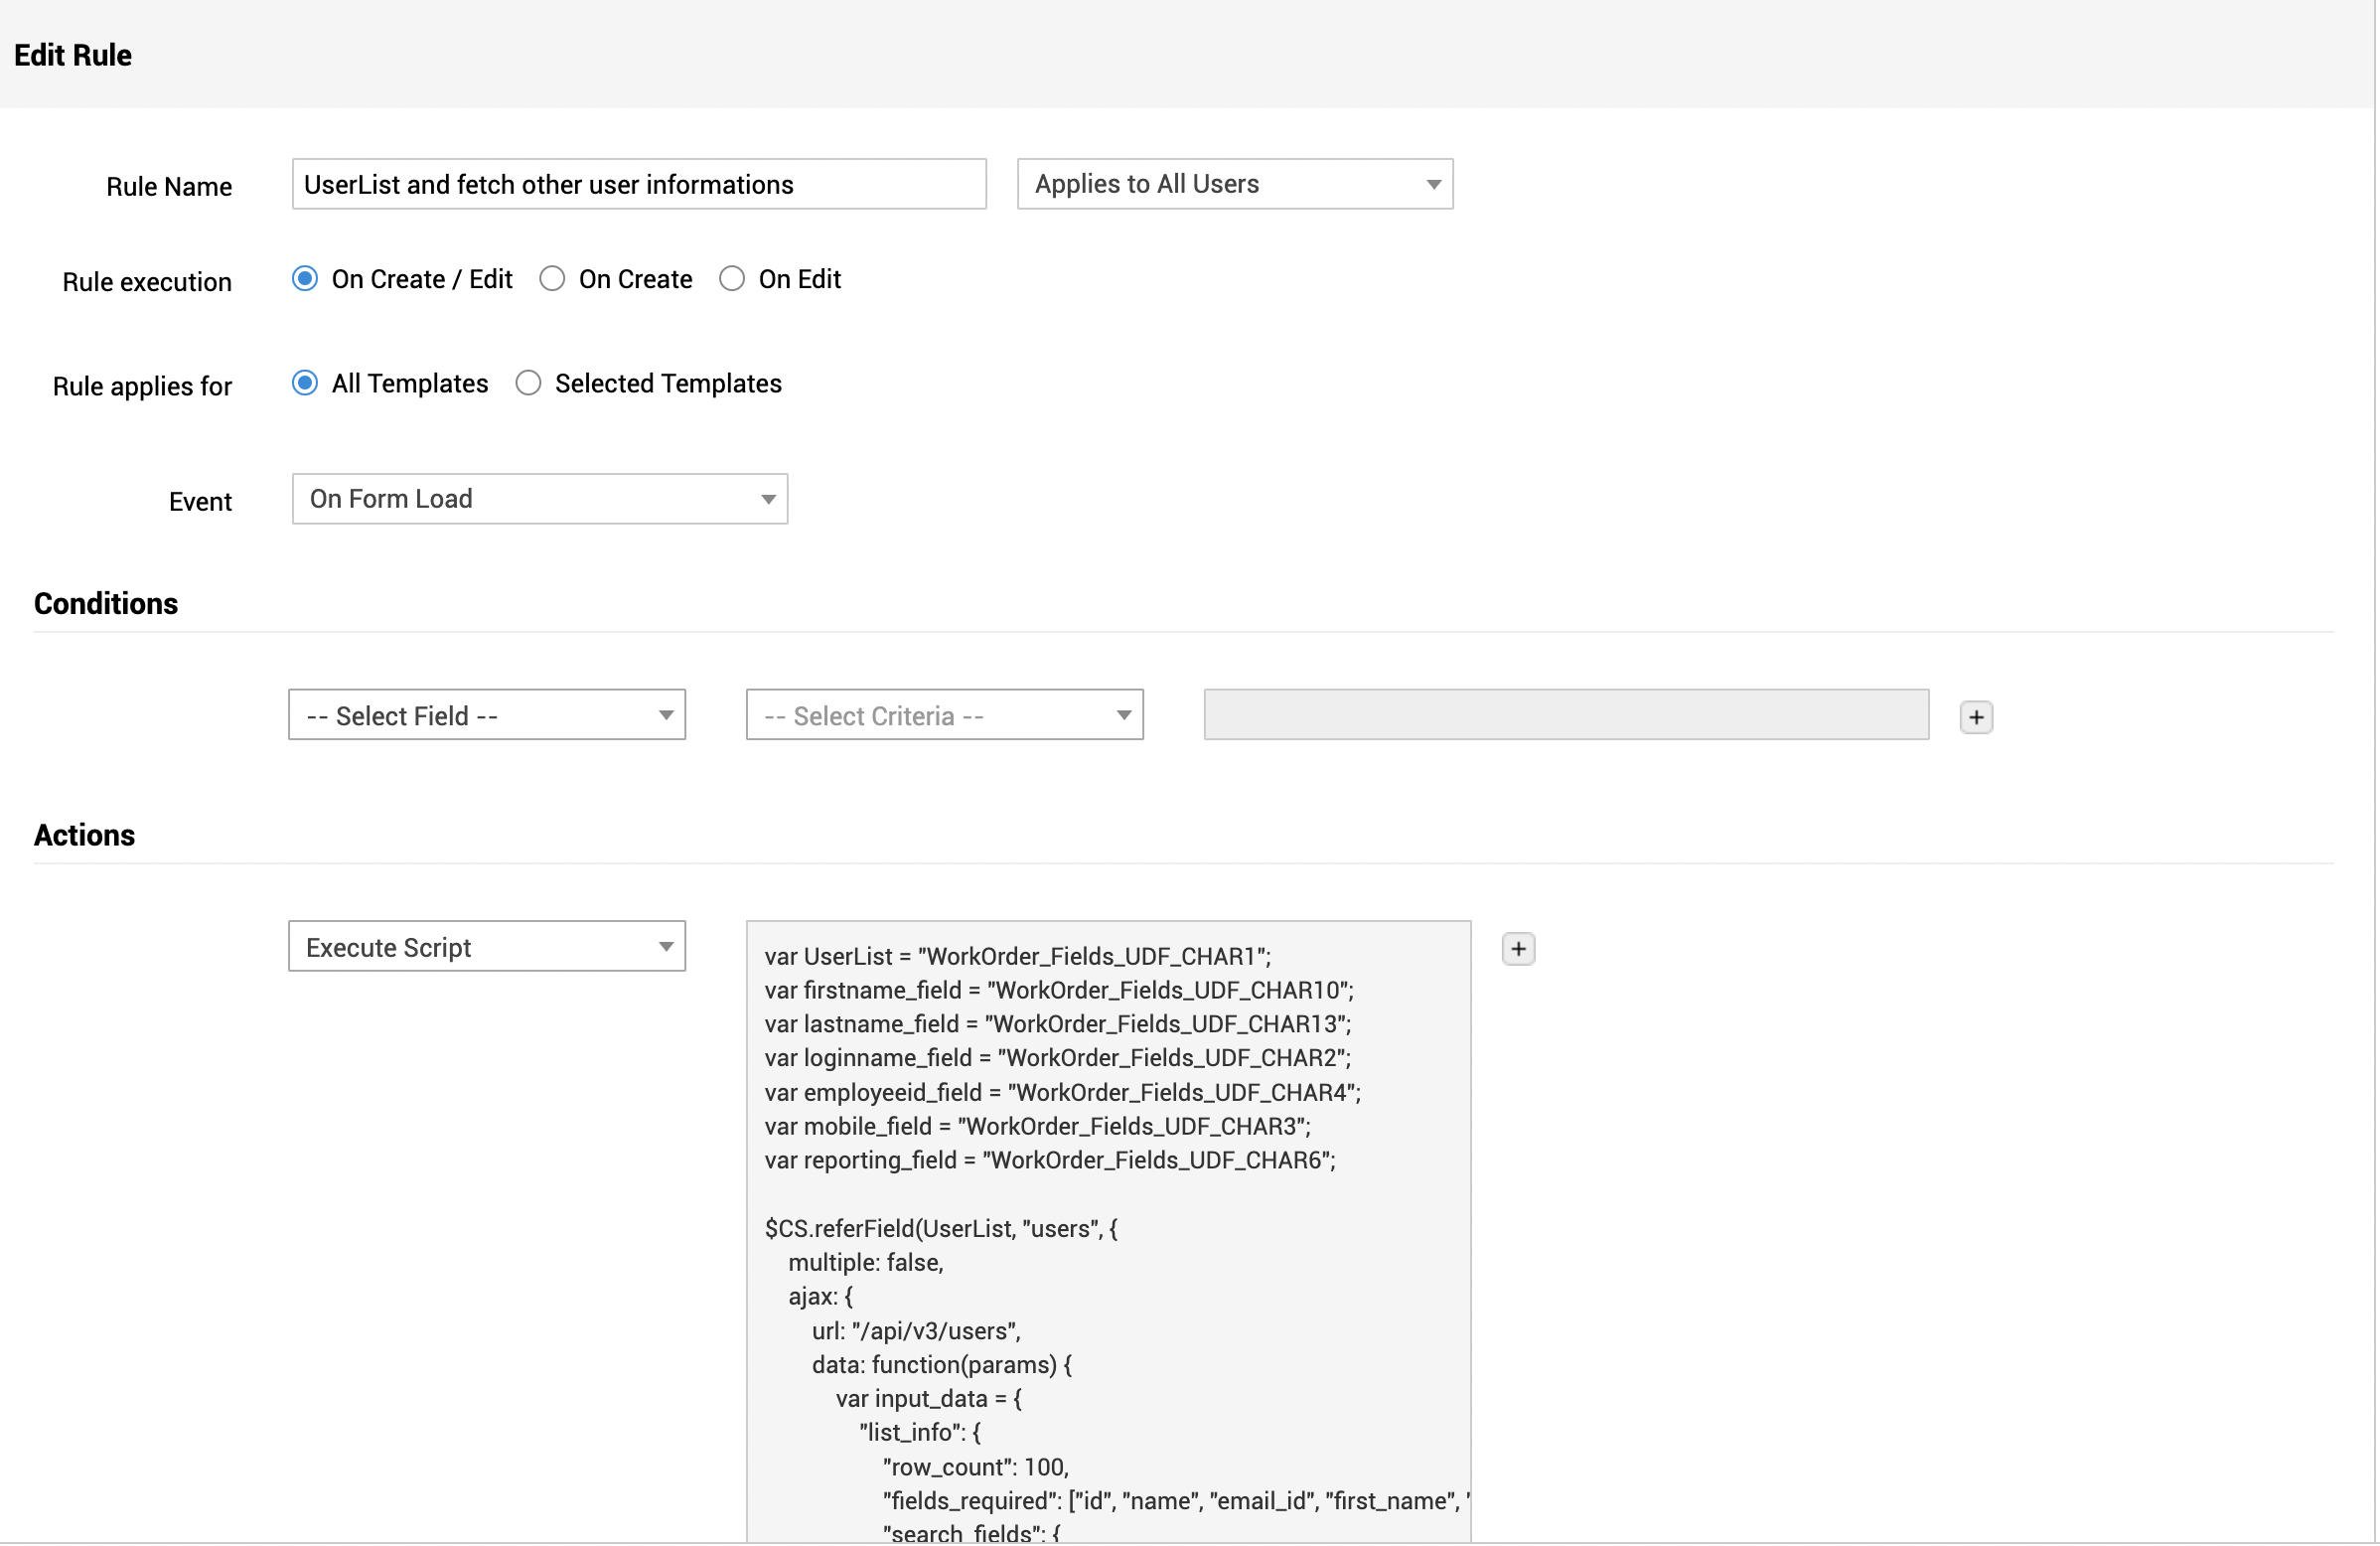The height and width of the screenshot is (1546, 2380).
Task: Click the Select Field dropdown arrow
Action: 666,716
